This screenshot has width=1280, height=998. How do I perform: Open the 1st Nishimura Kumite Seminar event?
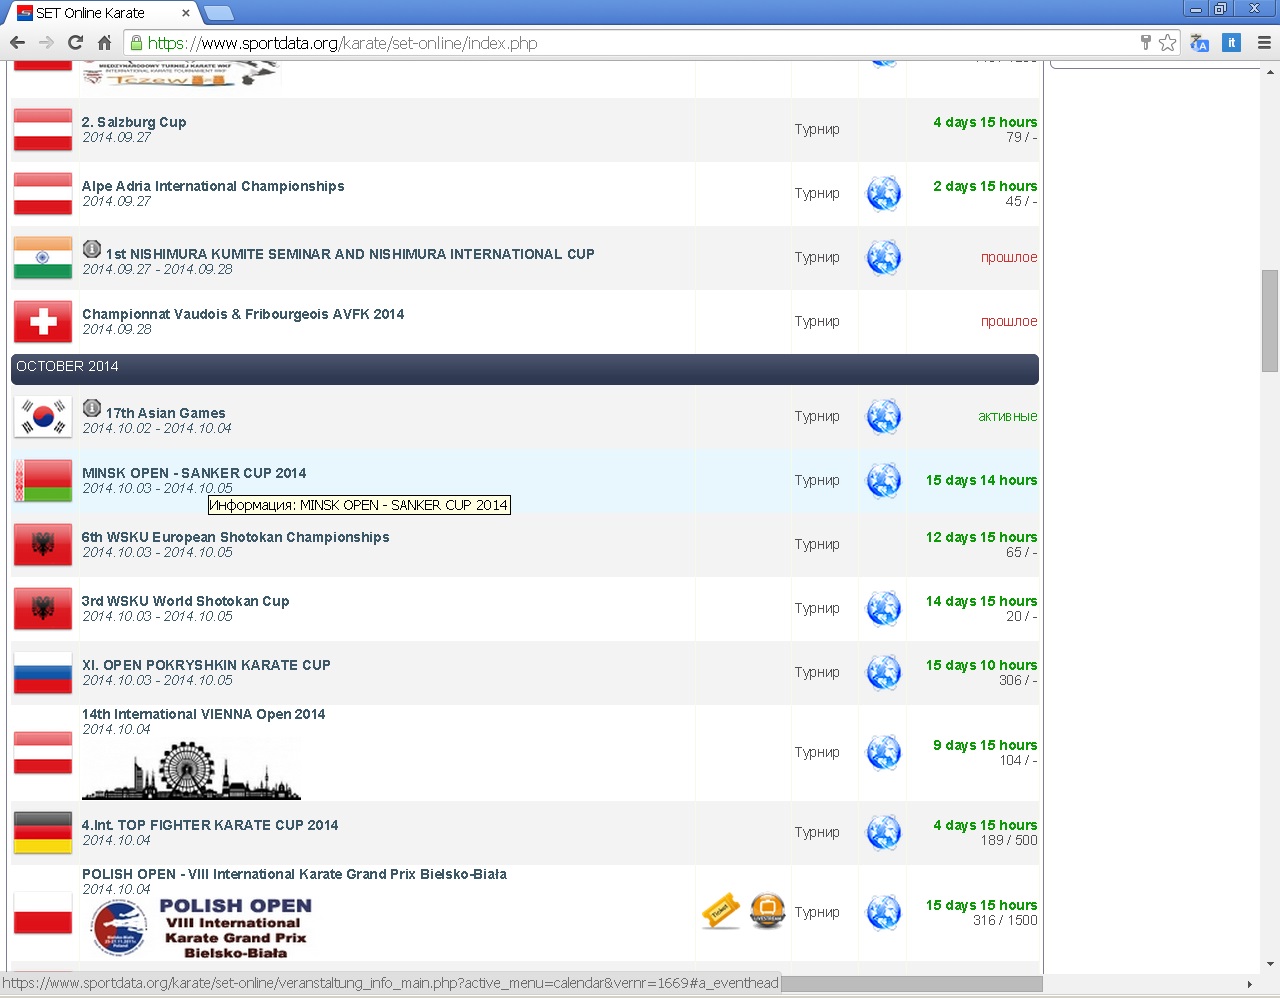[350, 254]
